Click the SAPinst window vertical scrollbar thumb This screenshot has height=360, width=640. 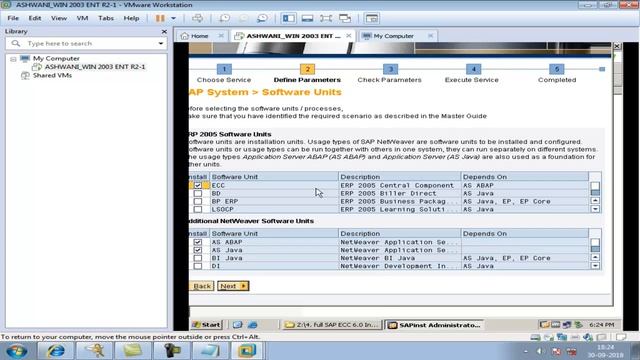click(x=618, y=79)
